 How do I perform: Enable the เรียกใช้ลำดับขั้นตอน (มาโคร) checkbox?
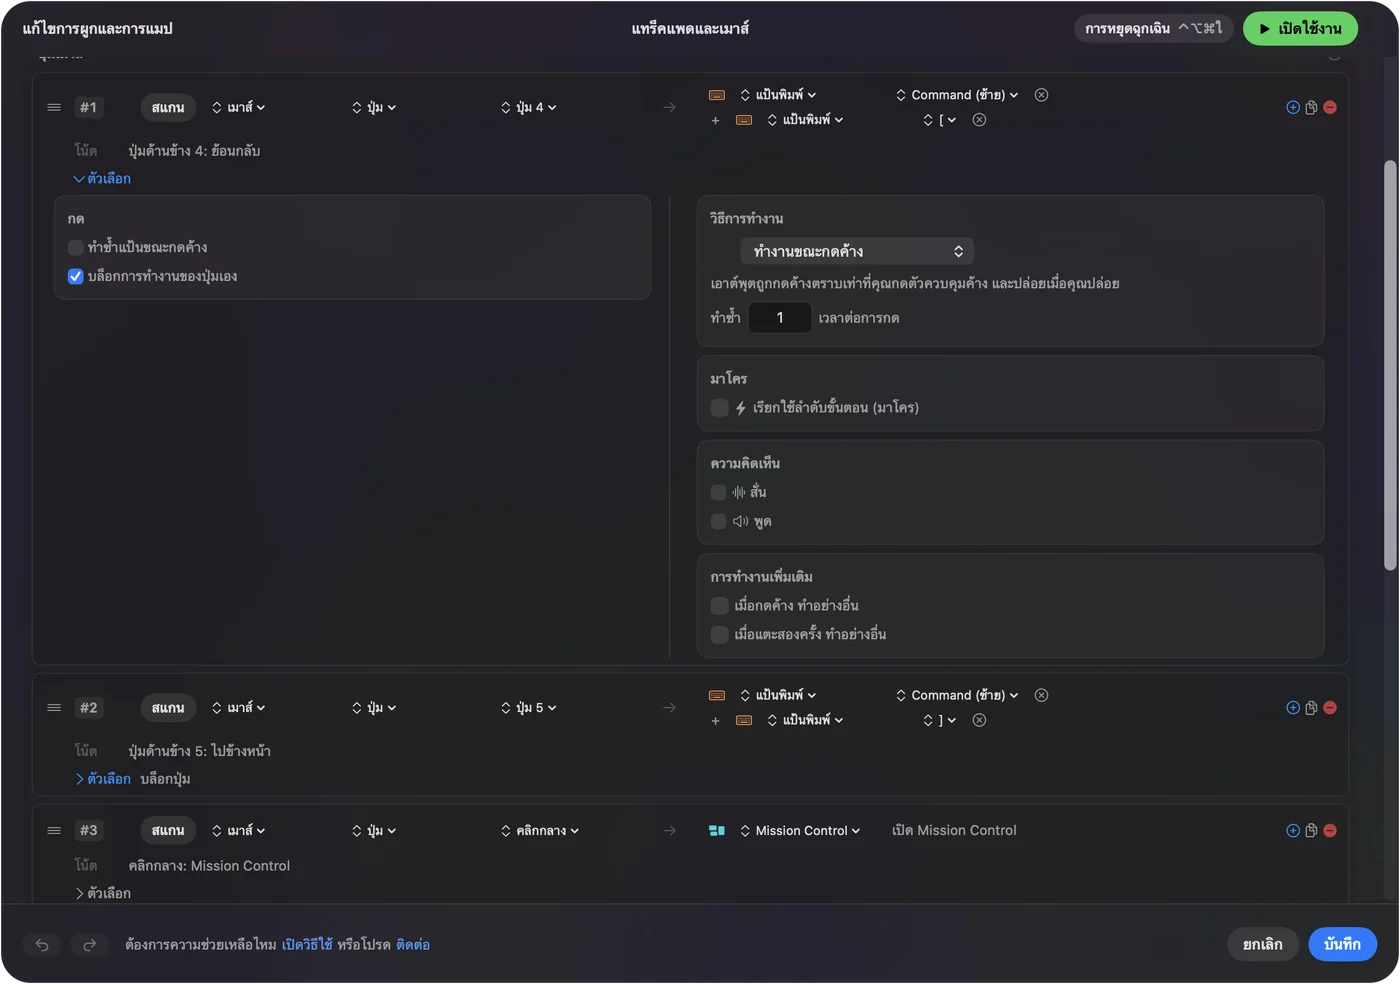point(719,407)
